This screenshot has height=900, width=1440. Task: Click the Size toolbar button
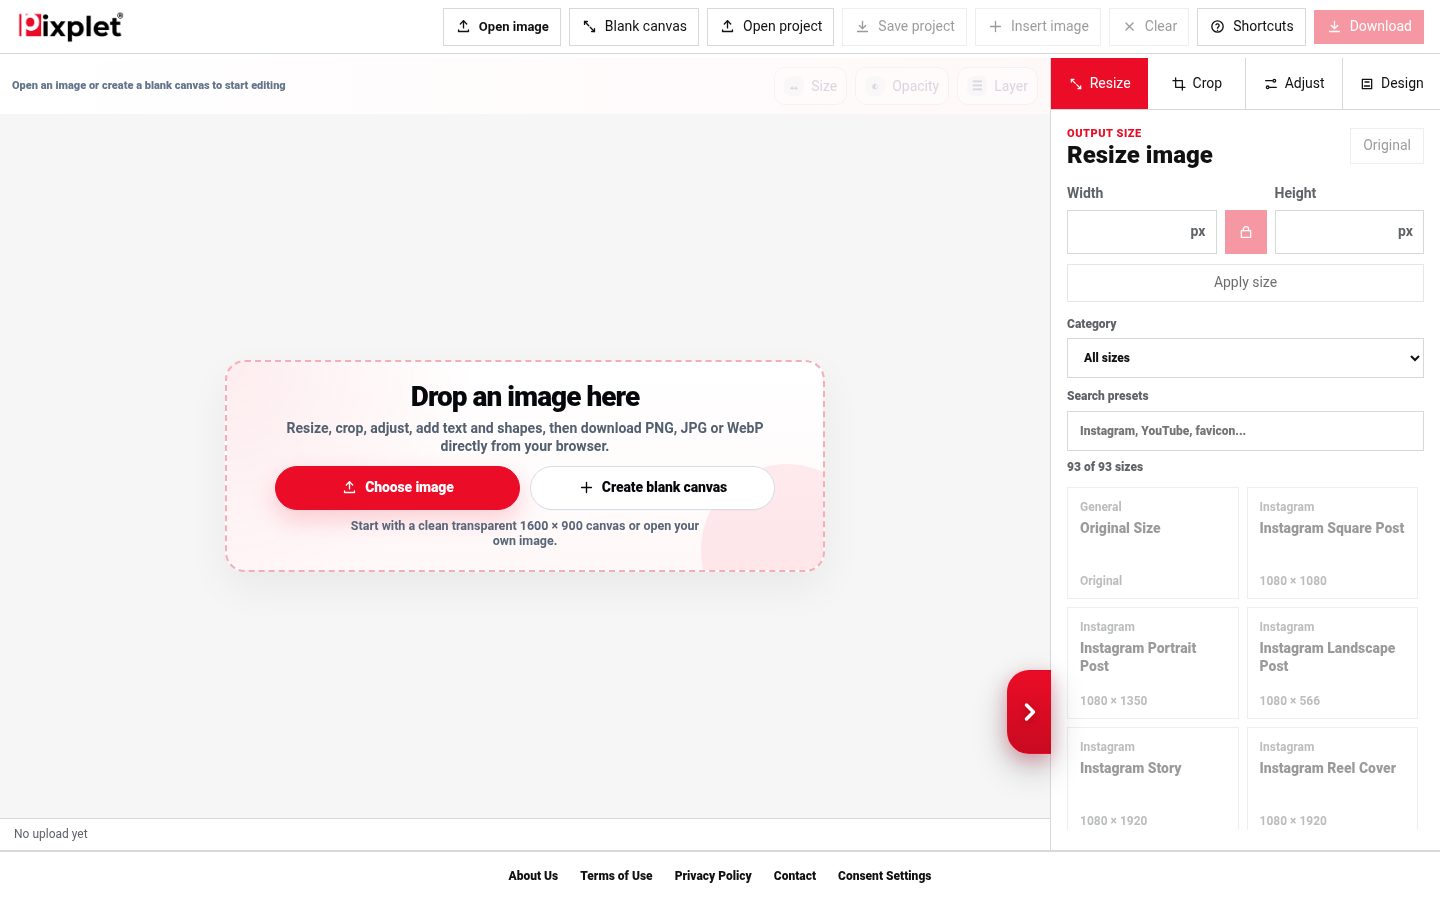[811, 86]
